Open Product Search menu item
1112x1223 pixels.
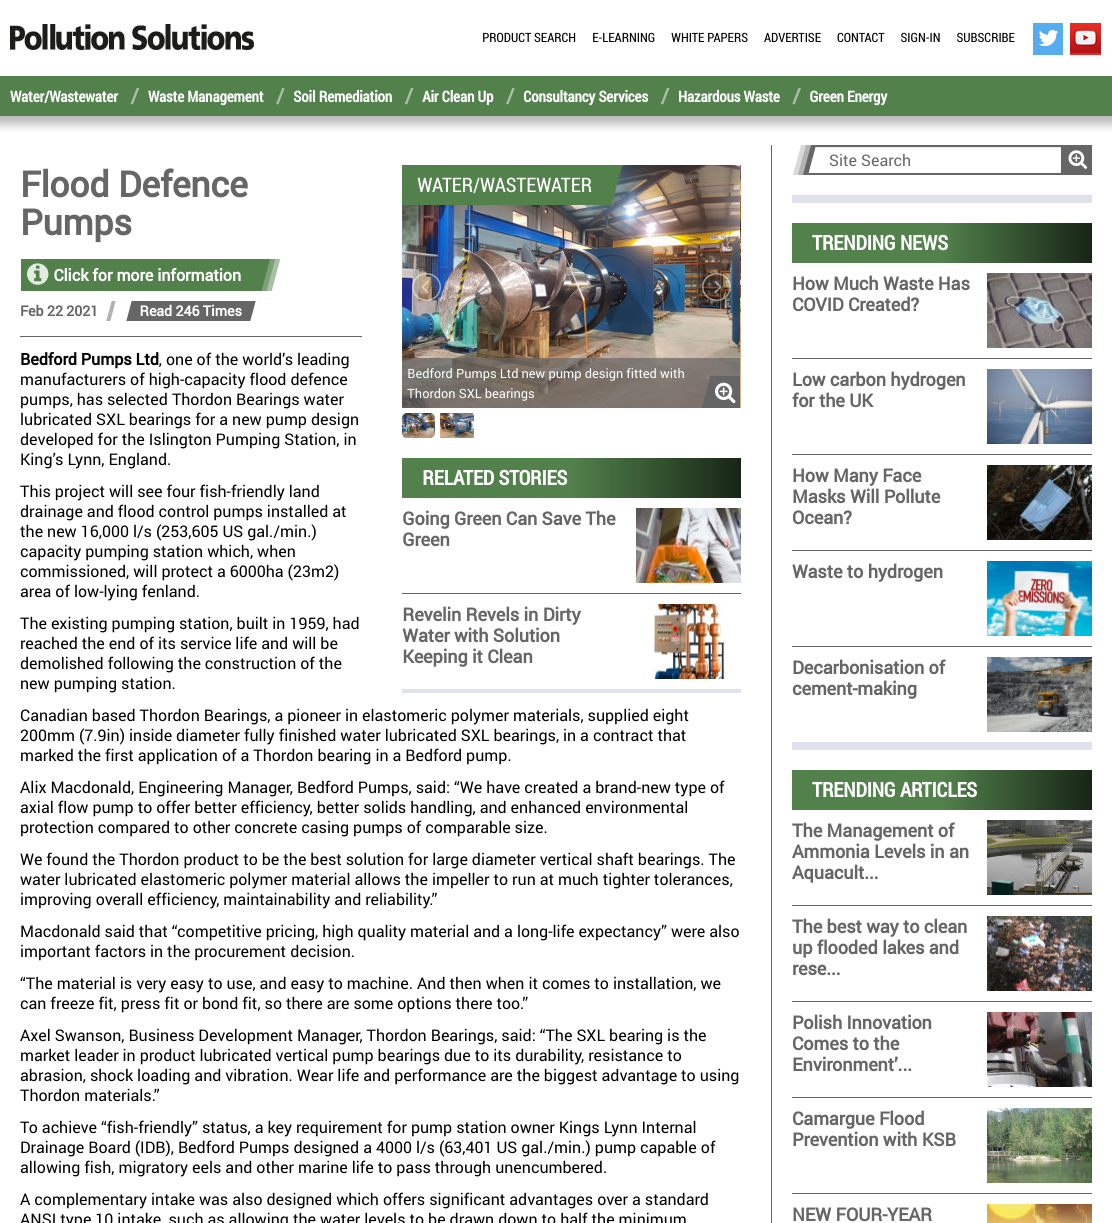(529, 38)
